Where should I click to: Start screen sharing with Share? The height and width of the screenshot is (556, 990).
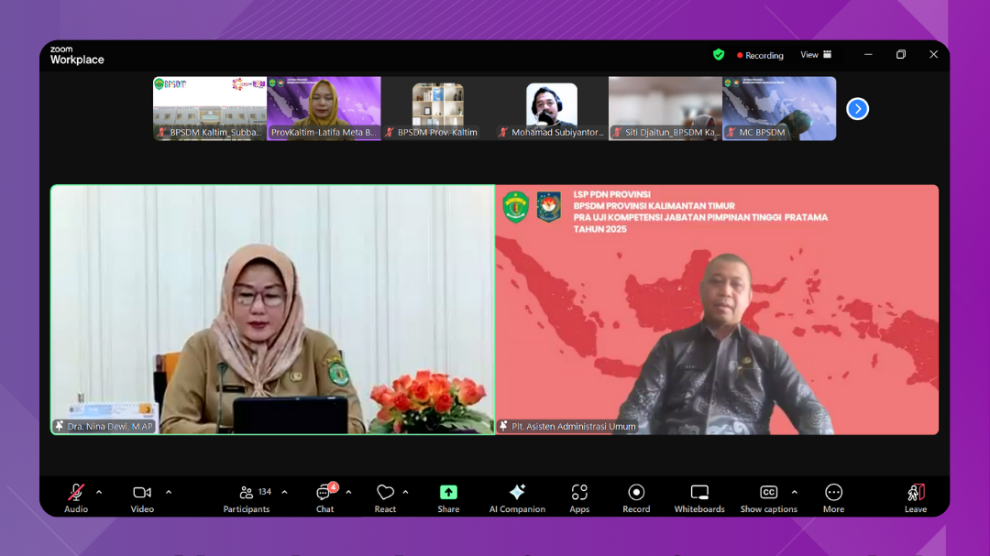click(x=448, y=498)
